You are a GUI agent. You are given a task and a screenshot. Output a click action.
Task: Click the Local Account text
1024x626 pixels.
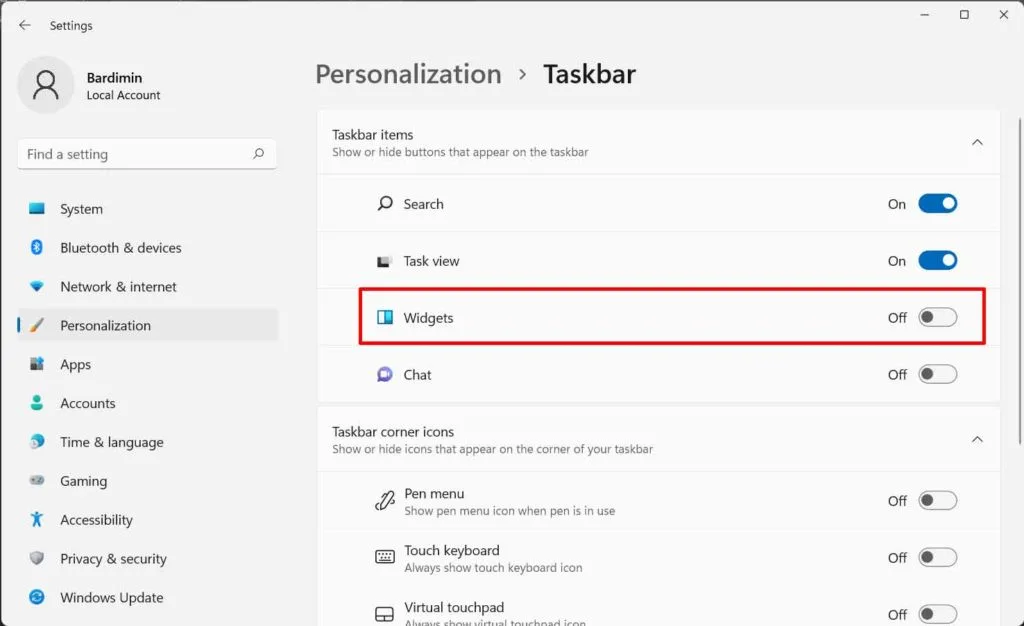(x=123, y=95)
